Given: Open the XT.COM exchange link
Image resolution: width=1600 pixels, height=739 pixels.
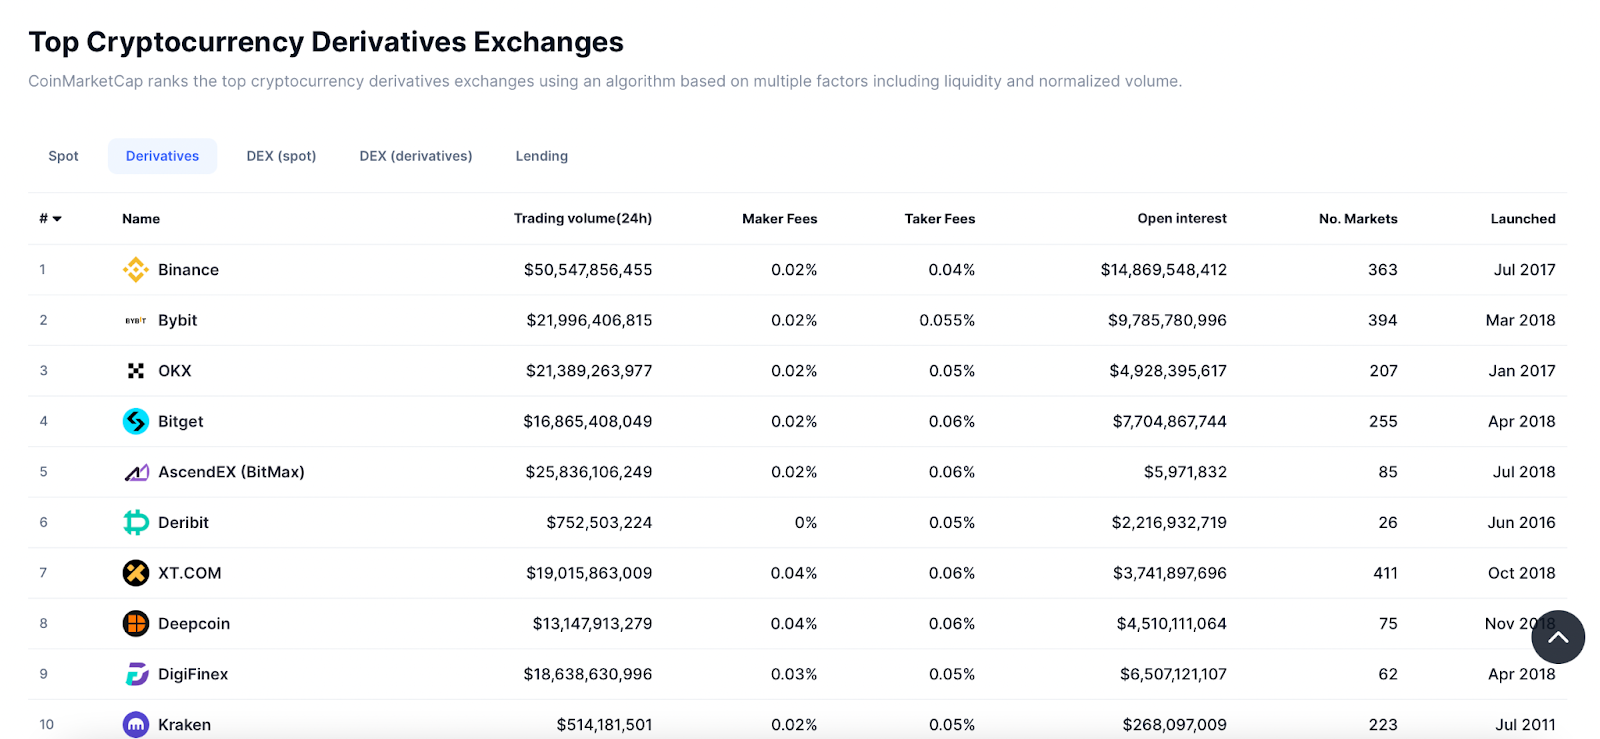Looking at the screenshot, I should pos(190,573).
